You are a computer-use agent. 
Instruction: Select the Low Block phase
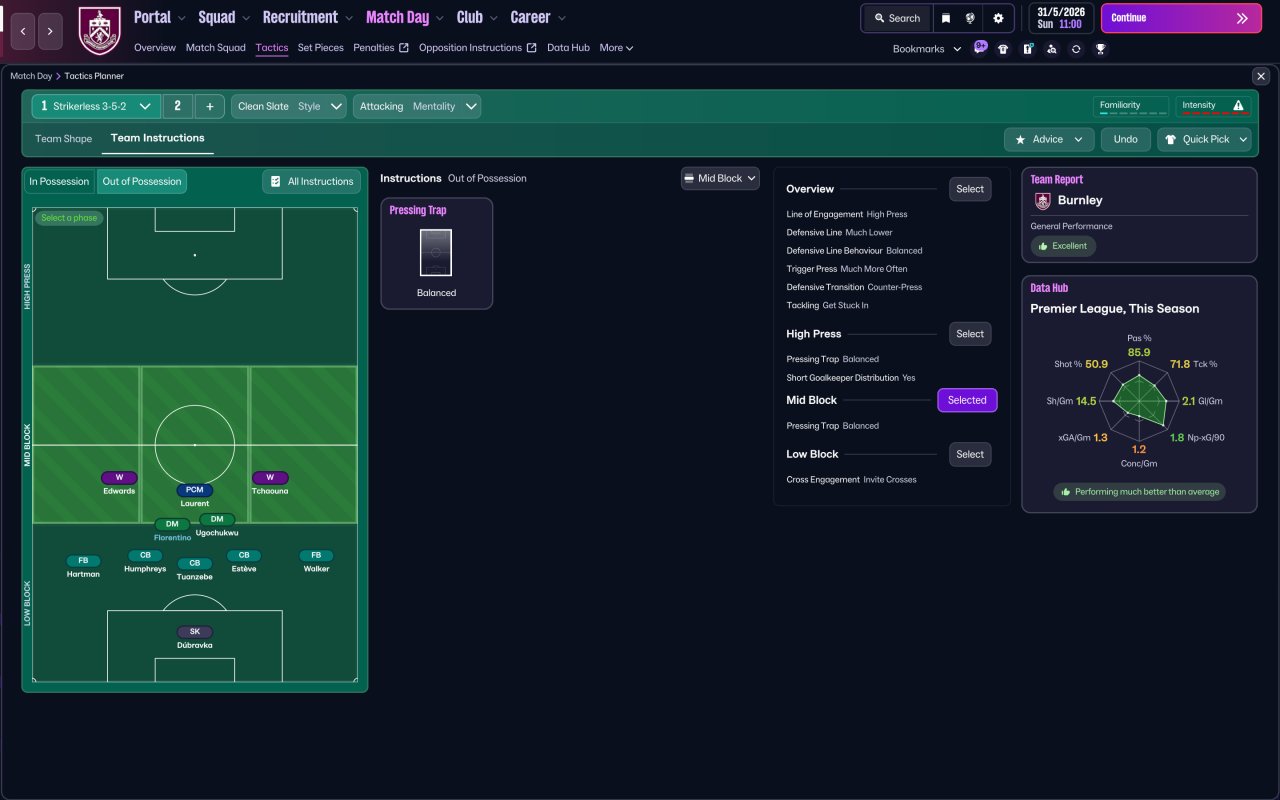tap(970, 454)
